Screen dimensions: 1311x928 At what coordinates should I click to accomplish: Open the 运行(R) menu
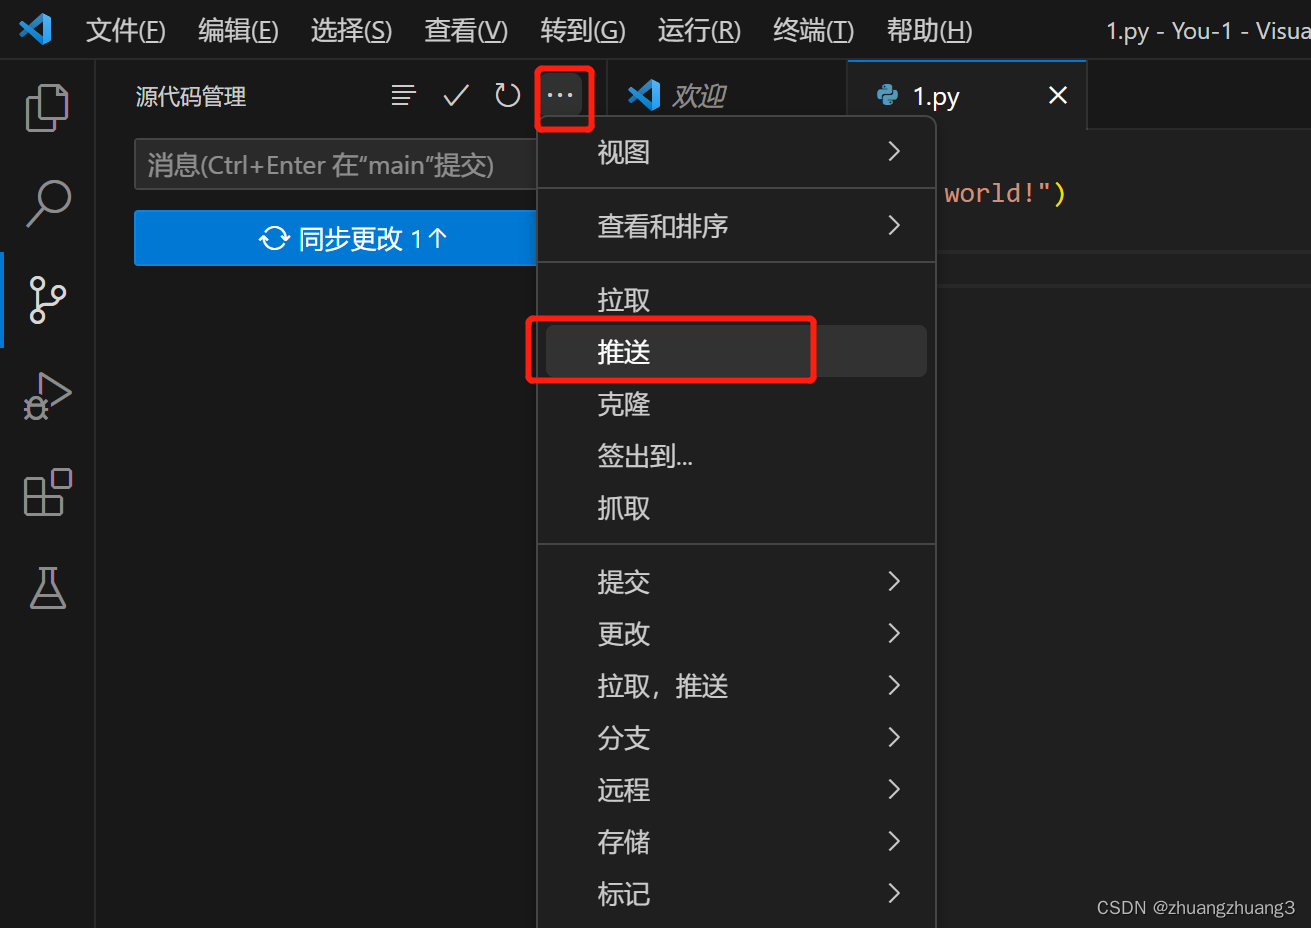pos(699,31)
